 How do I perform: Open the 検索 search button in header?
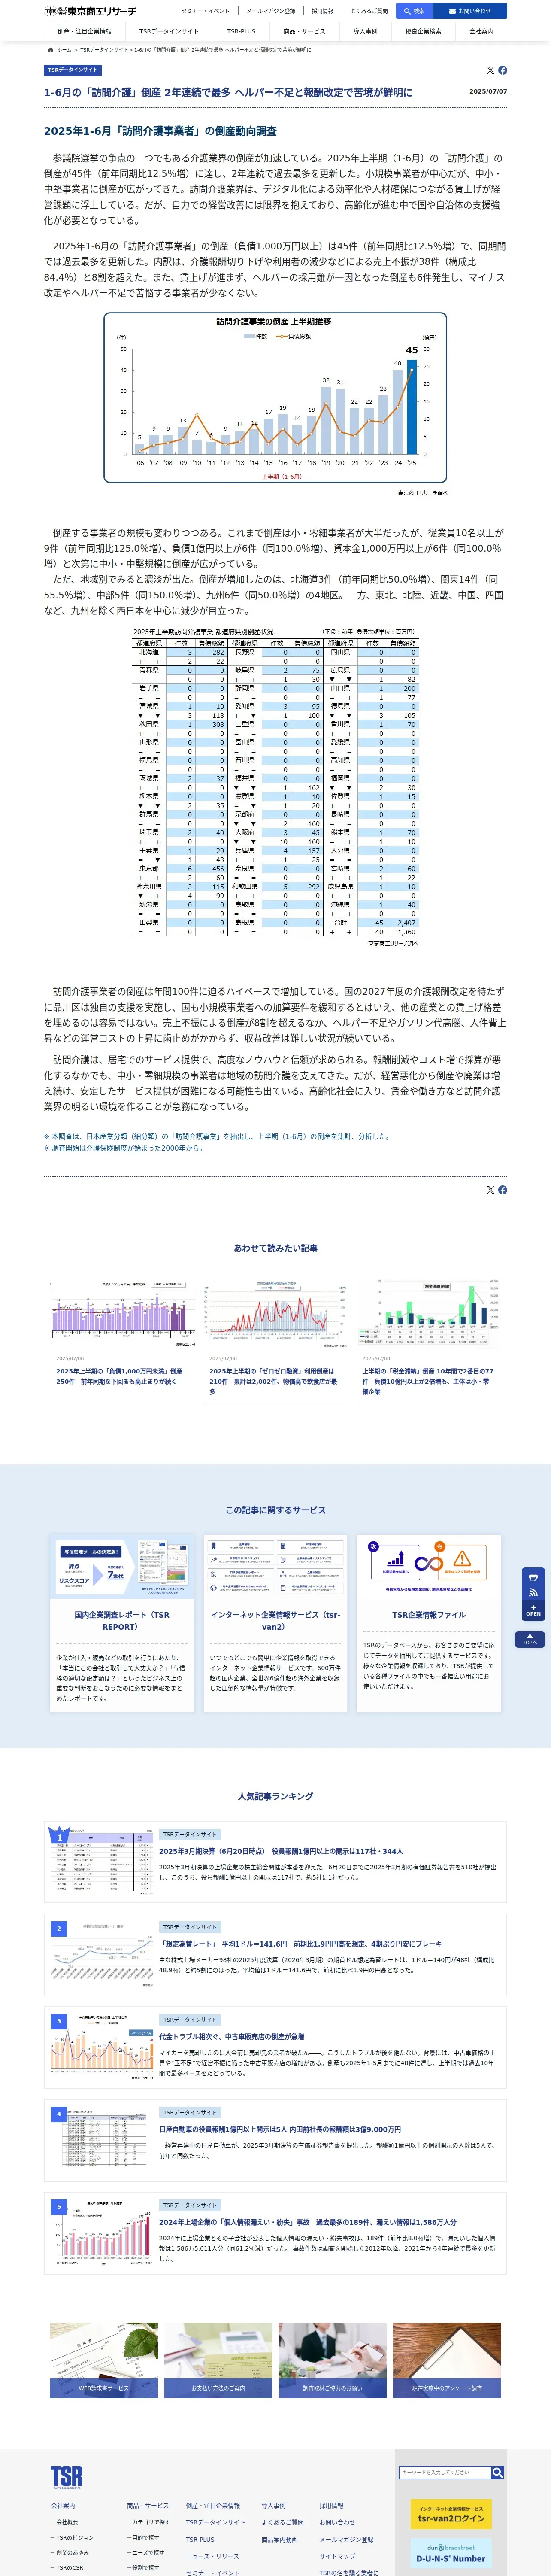[415, 11]
